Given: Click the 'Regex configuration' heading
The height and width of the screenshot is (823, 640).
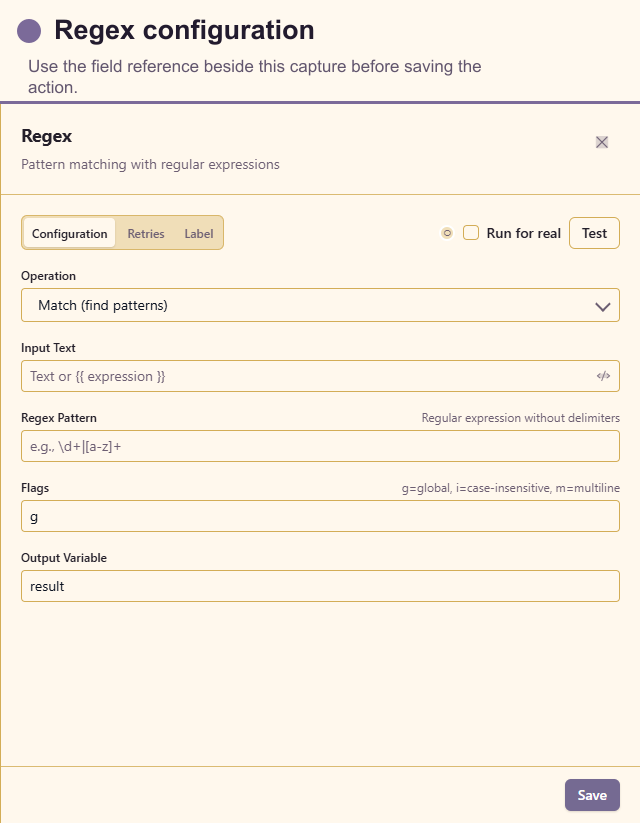Looking at the screenshot, I should [184, 30].
